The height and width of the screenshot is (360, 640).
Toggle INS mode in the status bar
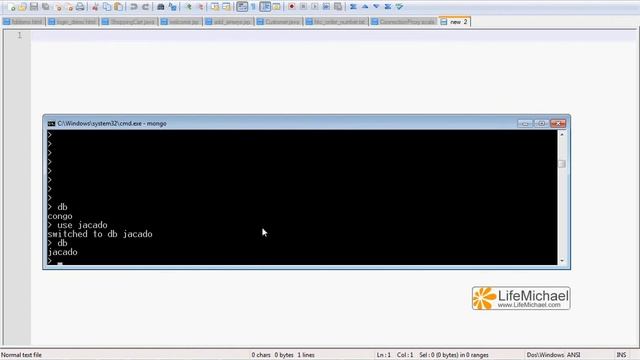click(x=621, y=355)
